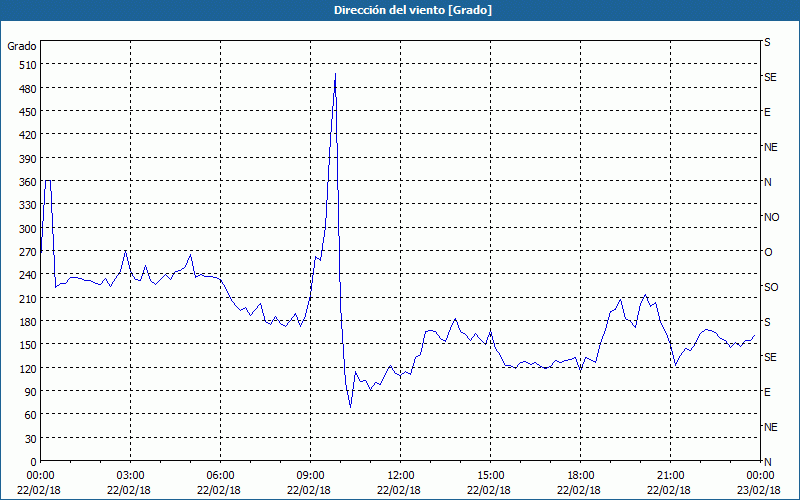
Task: Click the 270 y-axis value
Action: [27, 252]
